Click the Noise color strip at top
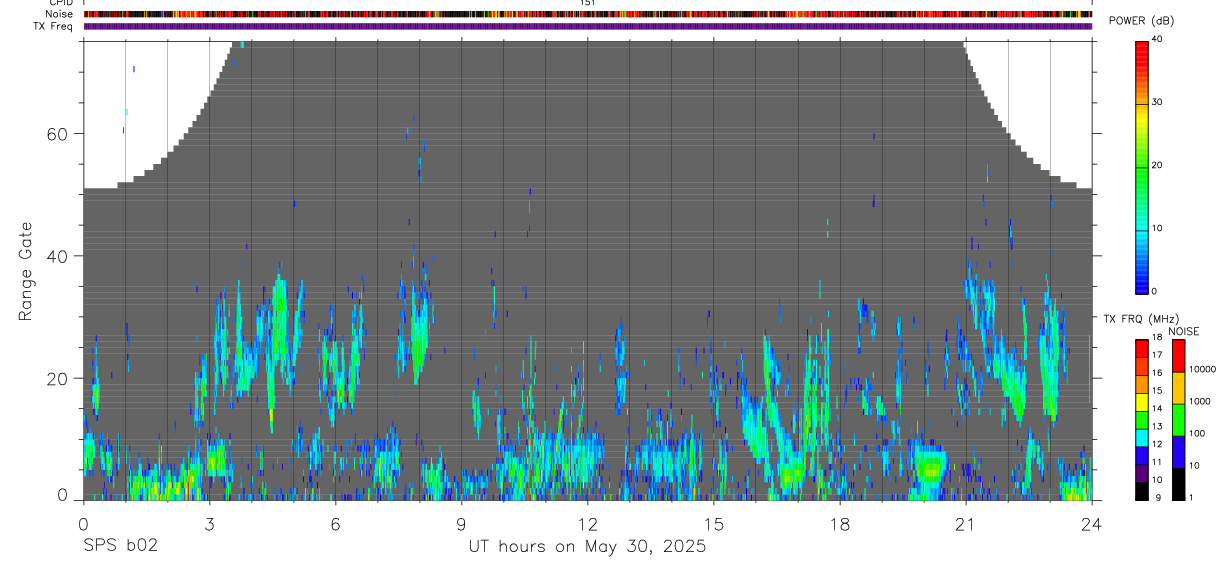This screenshot has width=1228, height=567. 587,15
